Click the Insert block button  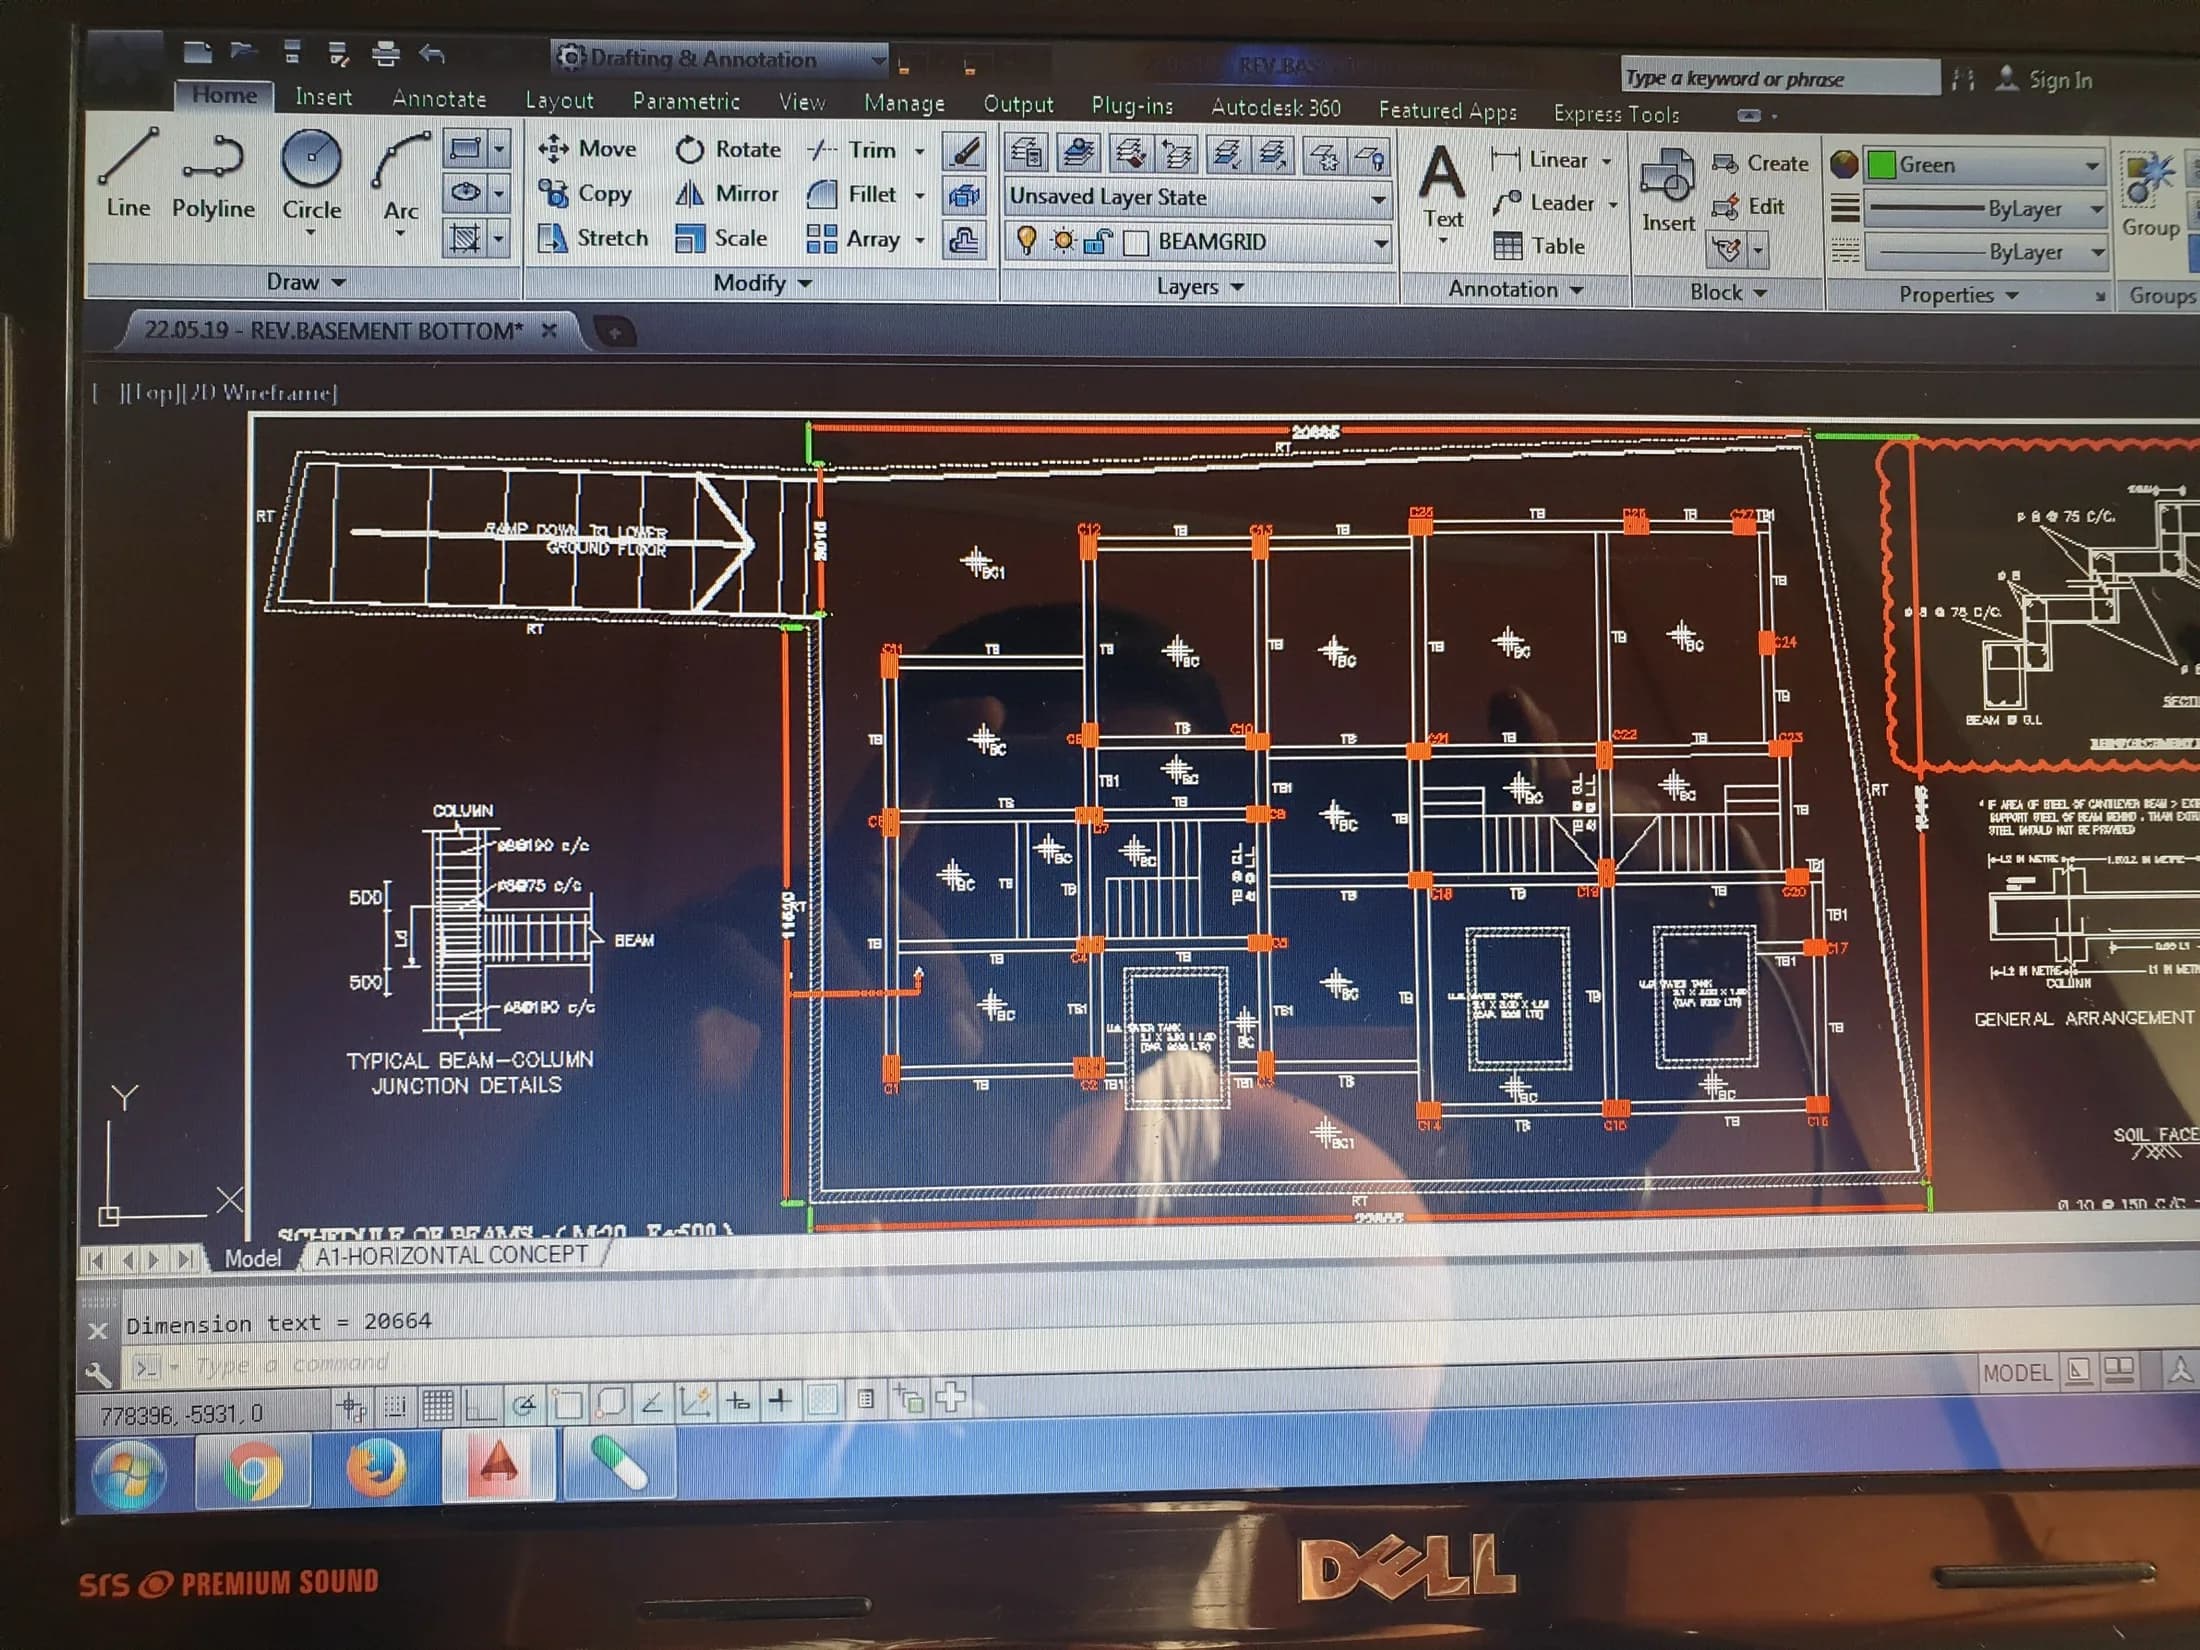(x=1667, y=192)
